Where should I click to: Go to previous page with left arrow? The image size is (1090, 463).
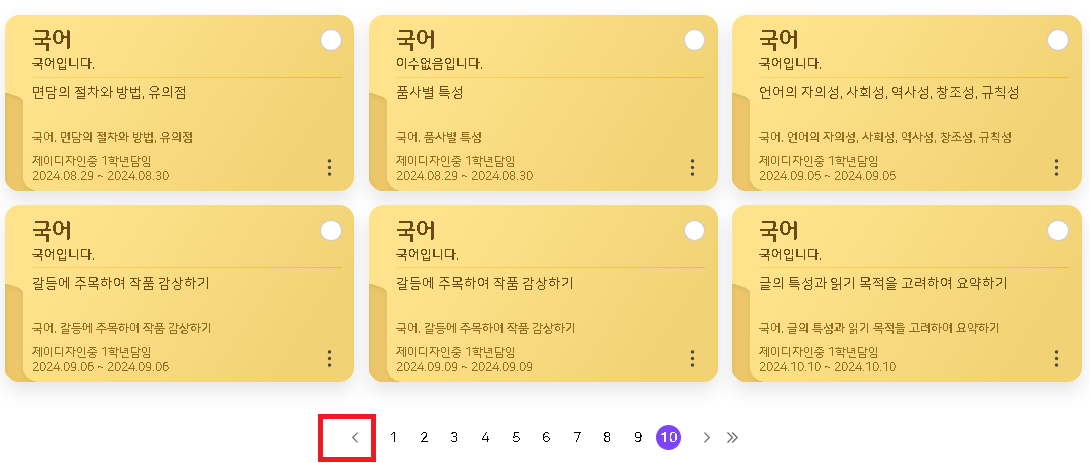click(354, 438)
